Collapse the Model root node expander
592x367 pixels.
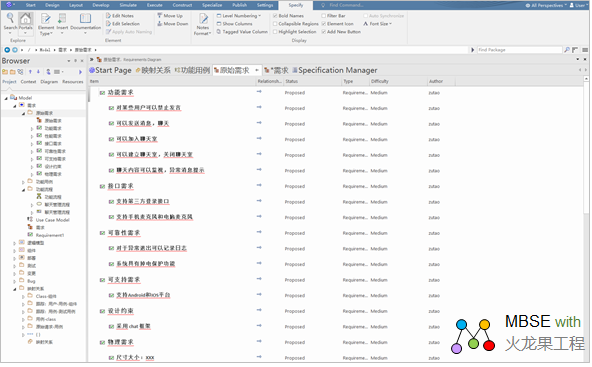tap(6, 98)
